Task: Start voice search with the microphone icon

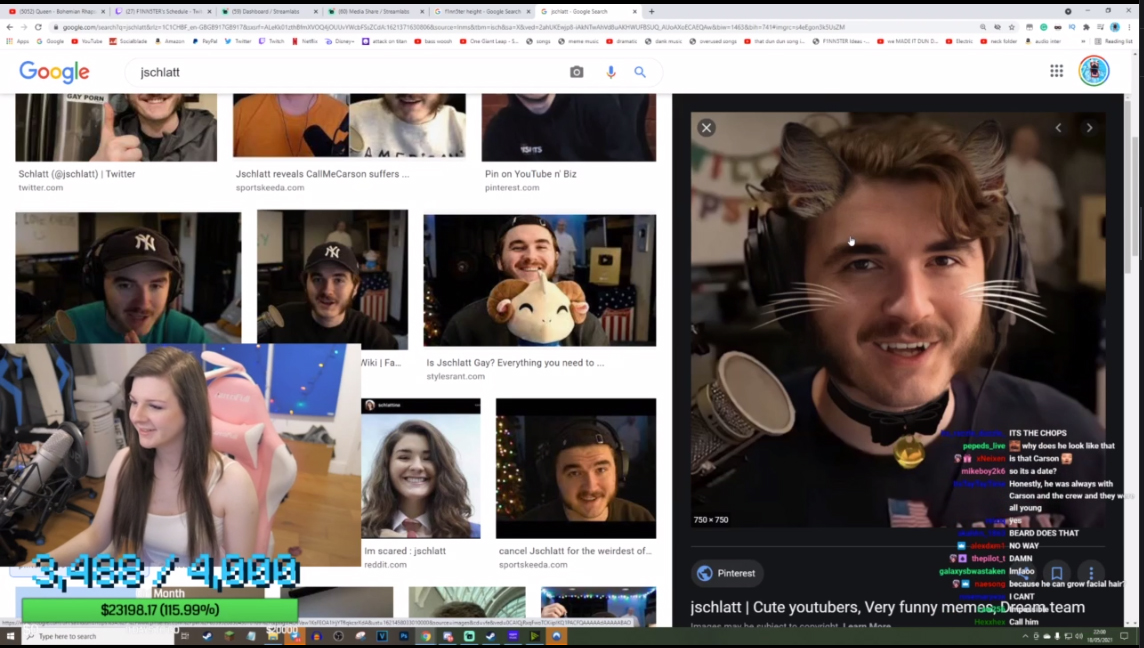Action: point(611,72)
